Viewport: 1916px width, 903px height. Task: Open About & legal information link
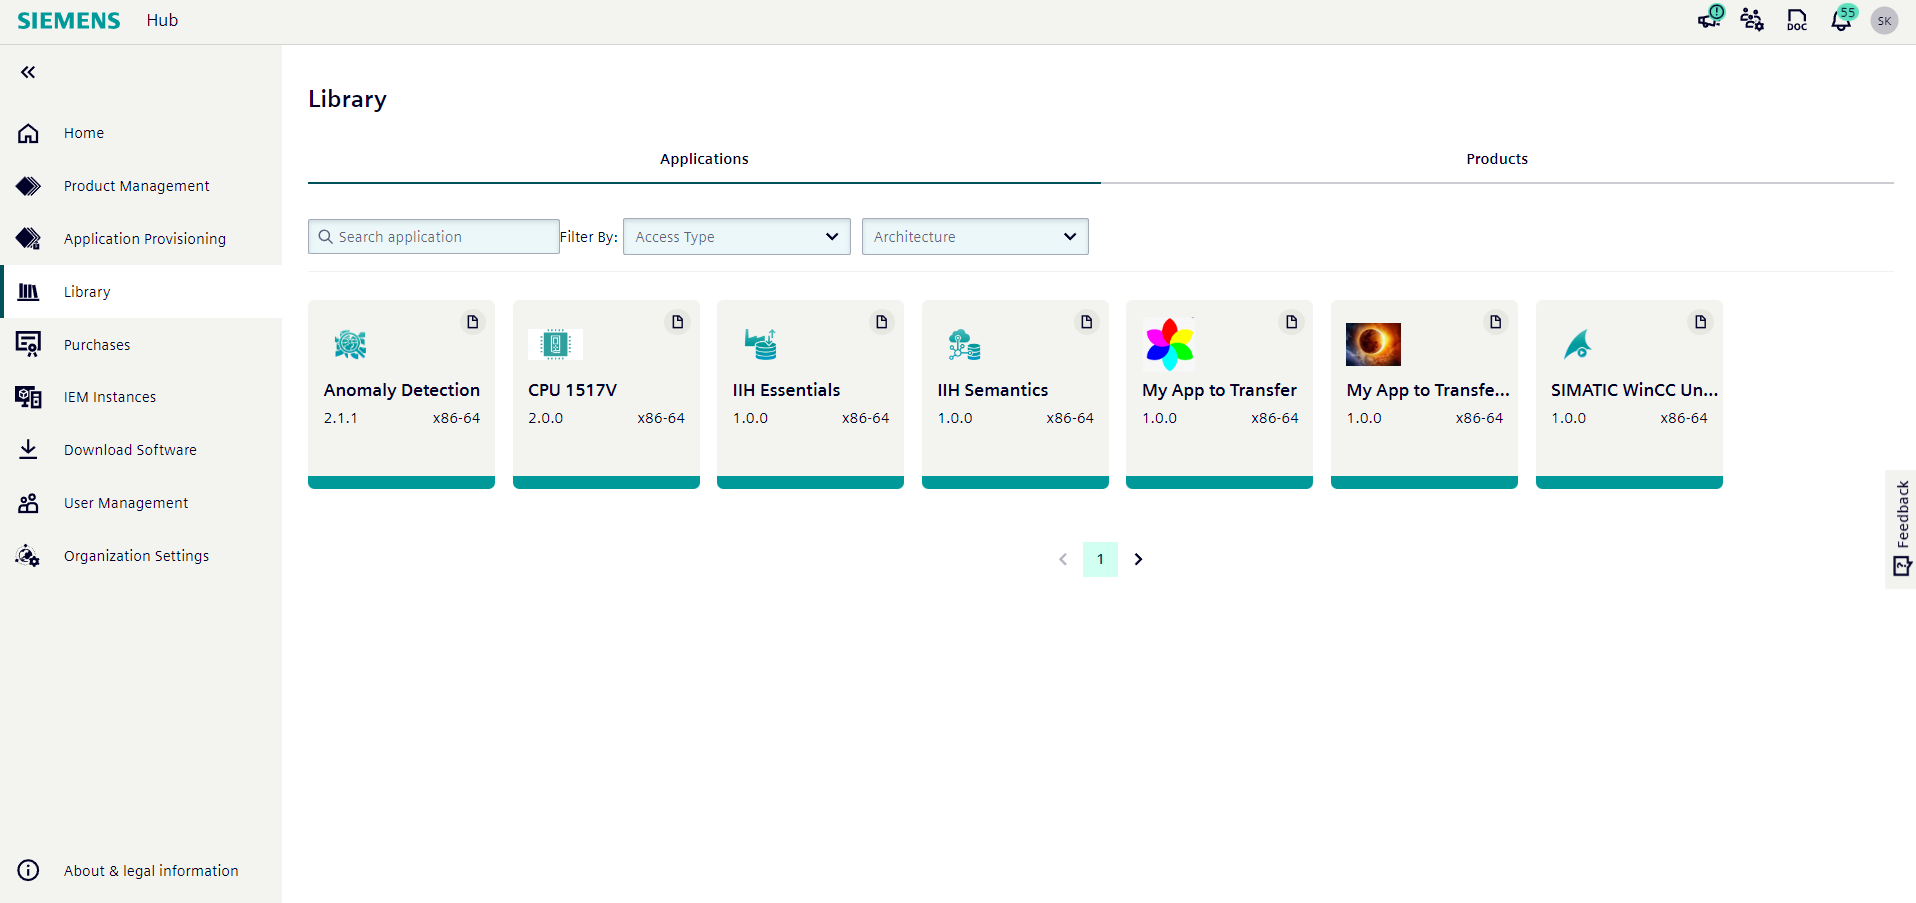151,871
